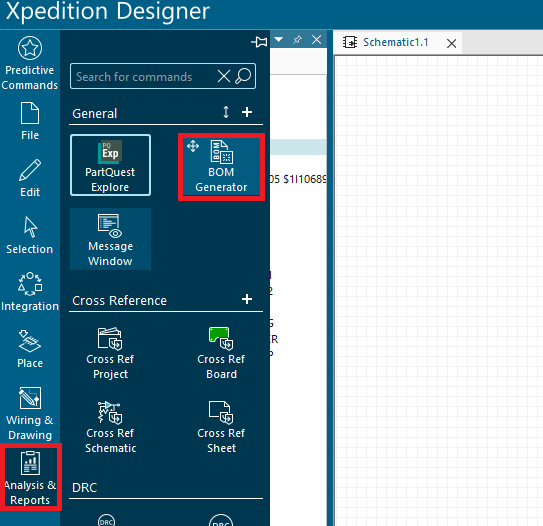Screen dimensions: 543x526
Task: Open the File sidebar menu
Action: coord(30,121)
